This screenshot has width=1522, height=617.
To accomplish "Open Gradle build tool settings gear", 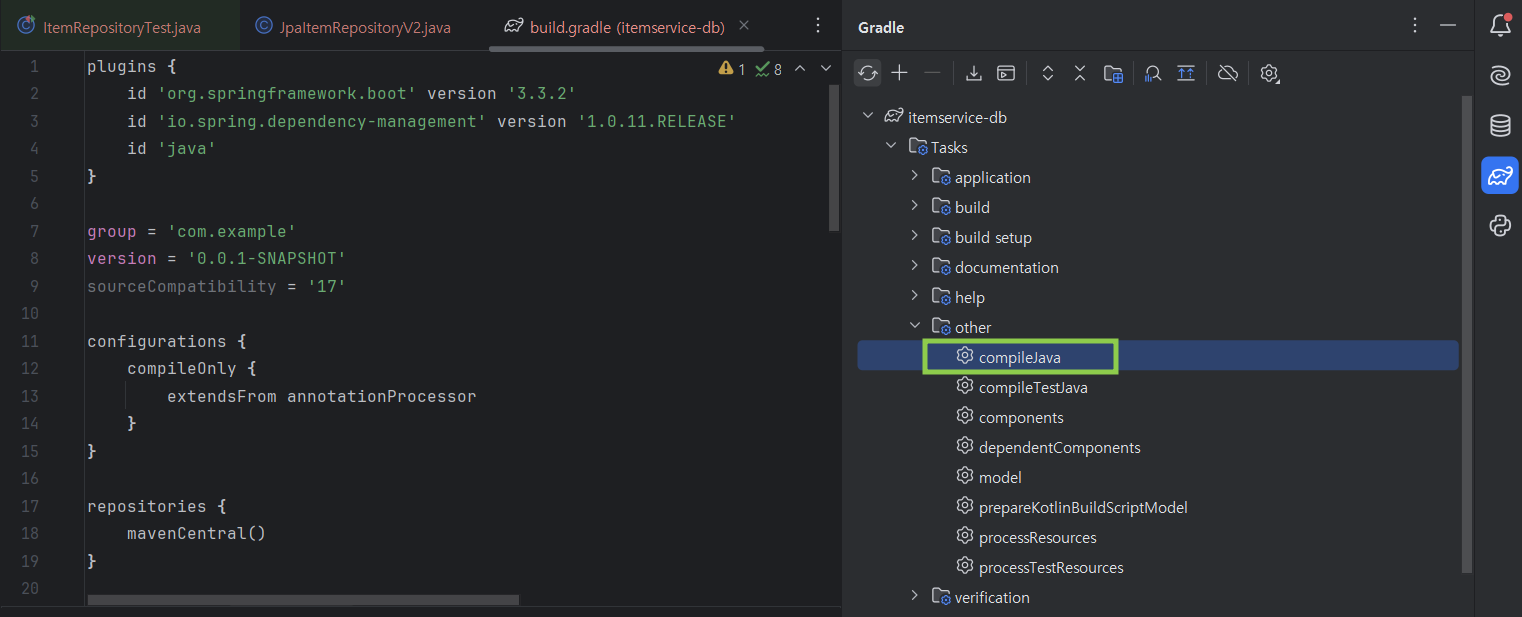I will (x=1270, y=73).
